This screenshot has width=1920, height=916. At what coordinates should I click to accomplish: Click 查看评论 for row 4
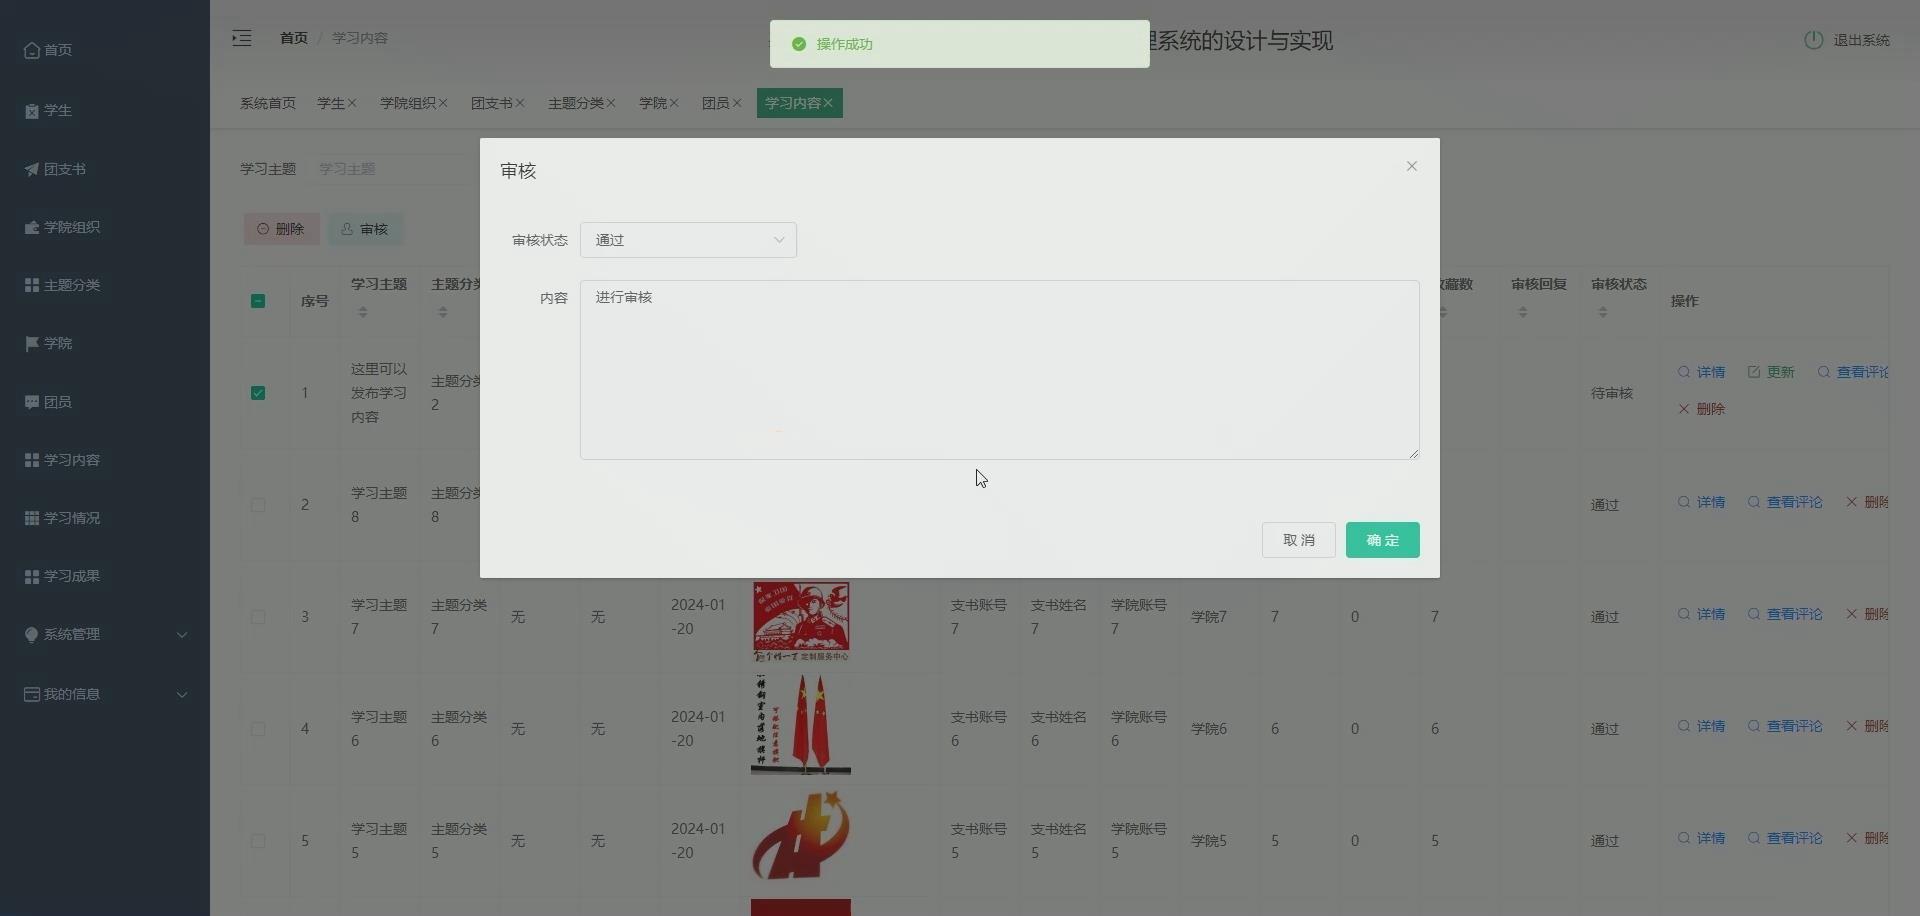point(1785,726)
